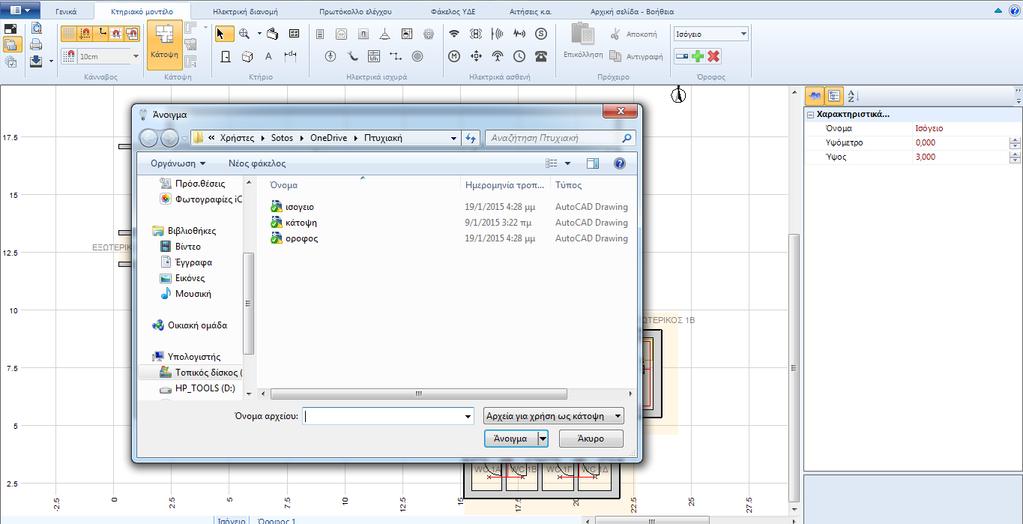The width and height of the screenshot is (1023, 524).
Task: Click the zoom magnifier tool
Action: 245,34
